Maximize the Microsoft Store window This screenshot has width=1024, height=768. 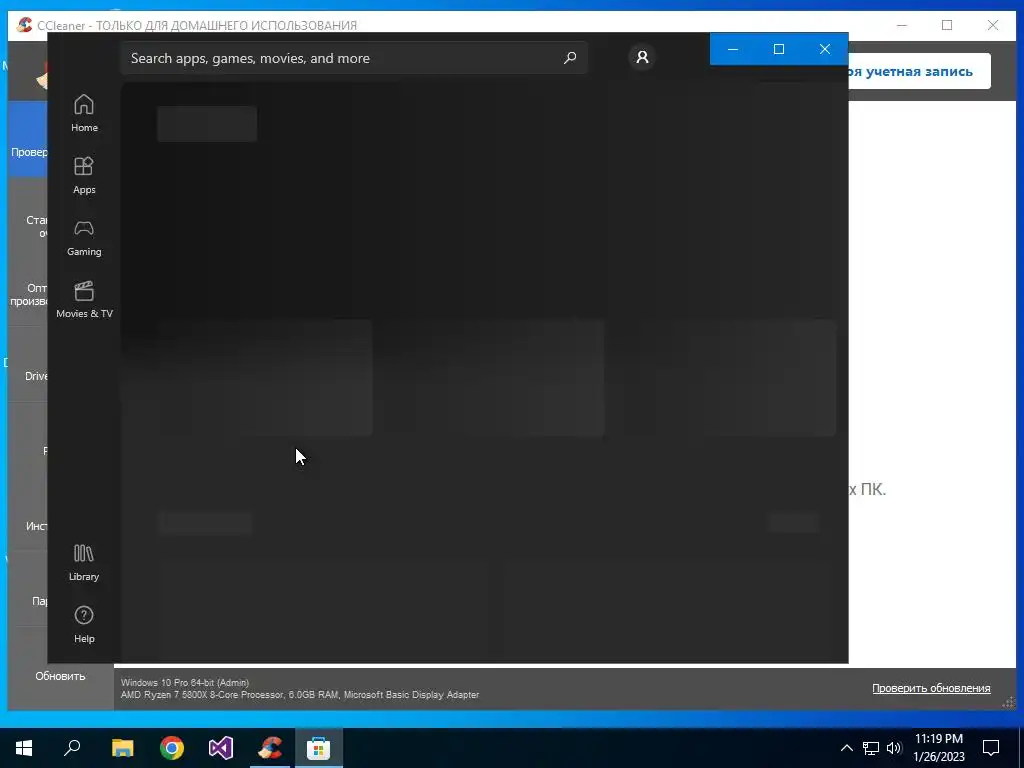[778, 49]
